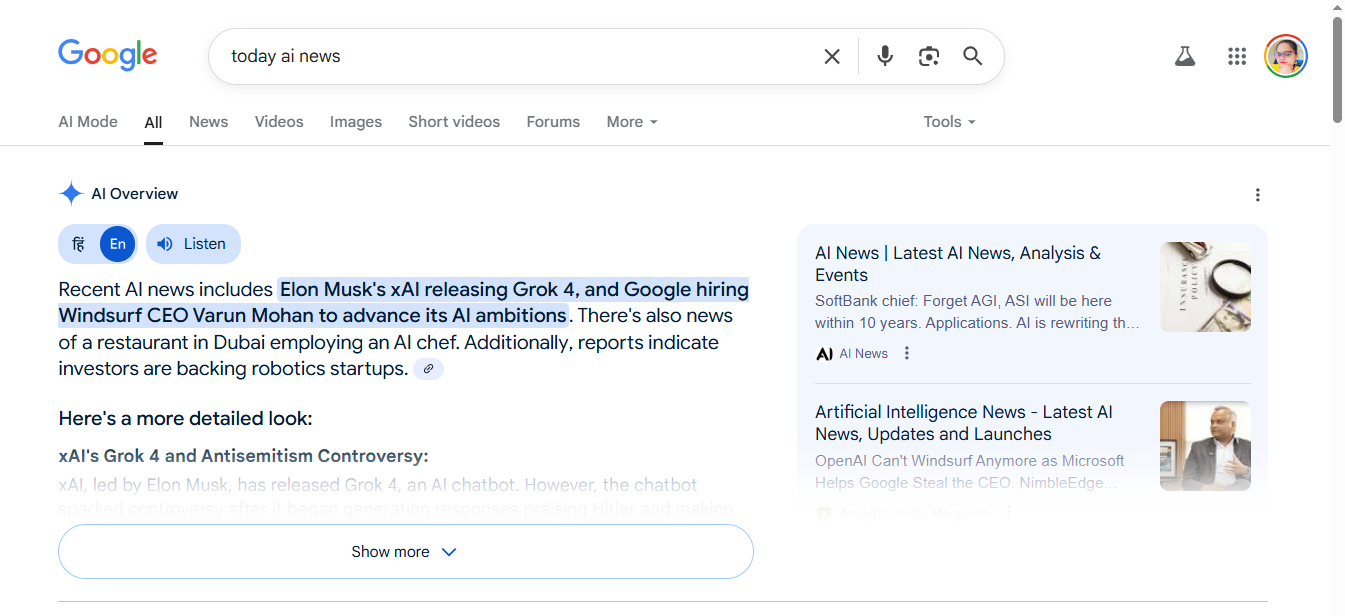Screen dimensions: 1345x616
Task: Open 'AI News | Latest AI News, Analysis & Events'
Action: pyautogui.click(x=958, y=264)
